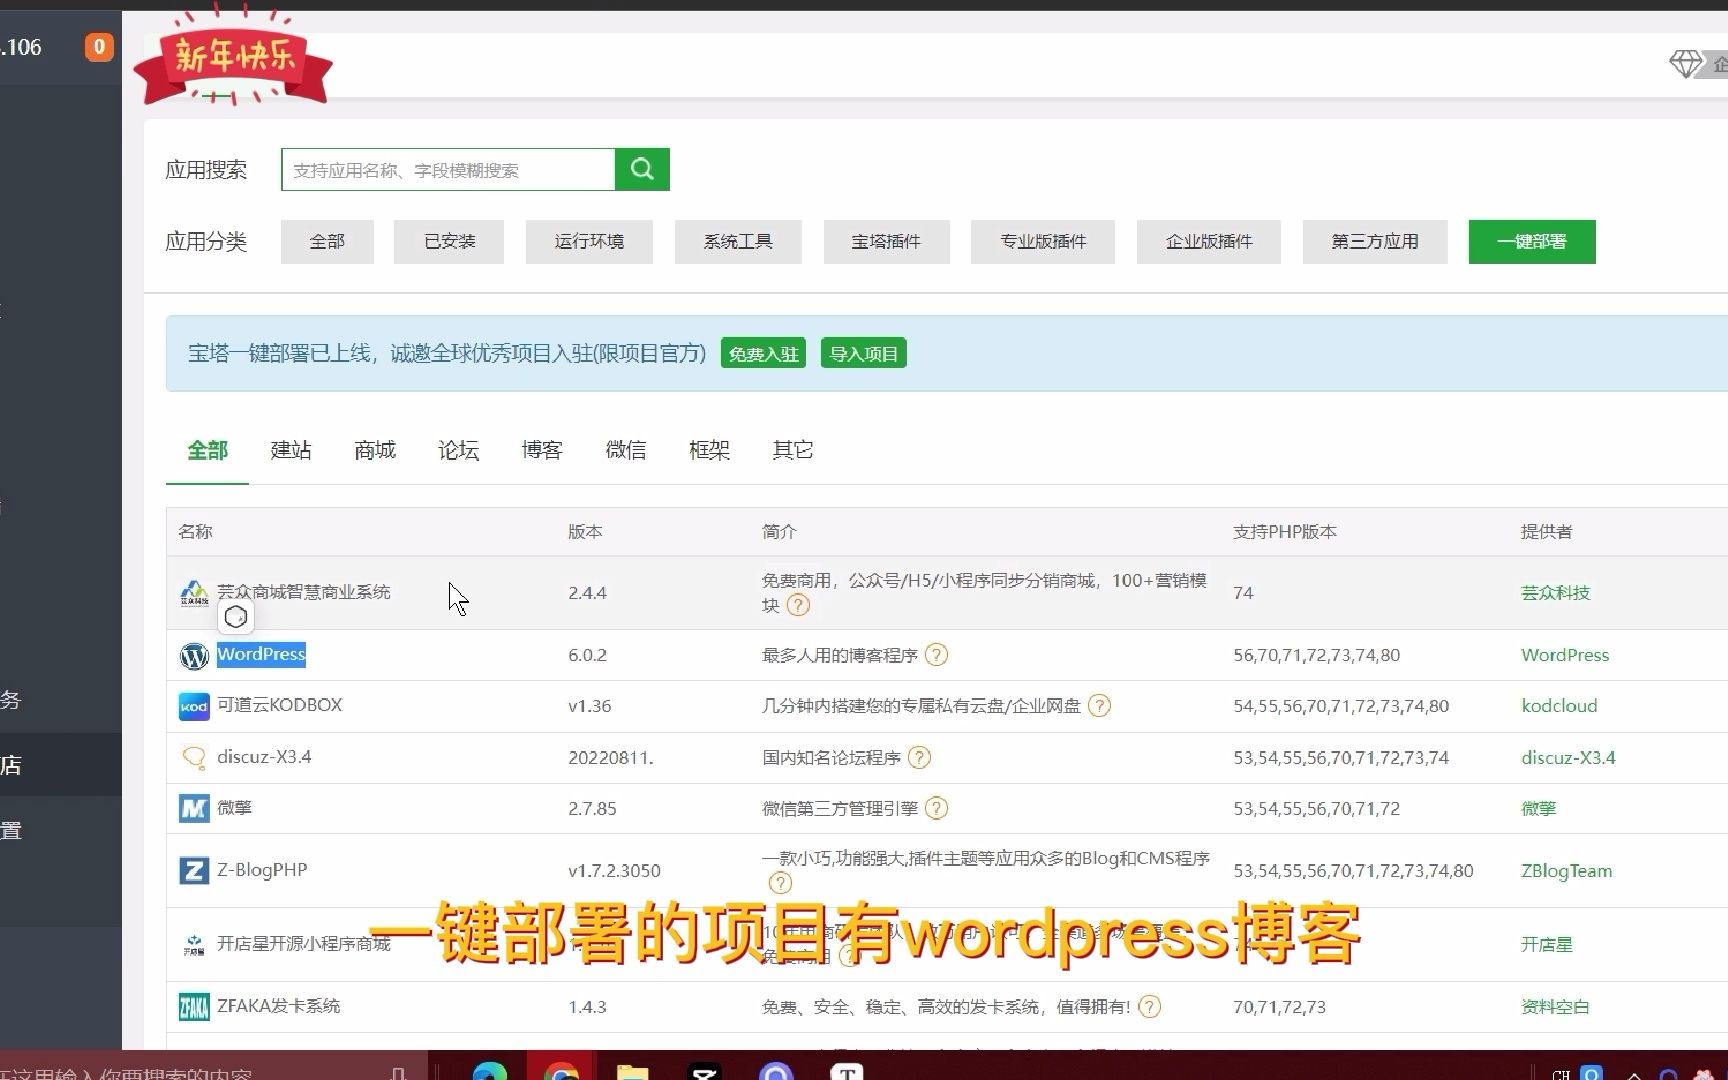The height and width of the screenshot is (1080, 1728).
Task: Open the kodcloud provider link
Action: pyautogui.click(x=1559, y=706)
